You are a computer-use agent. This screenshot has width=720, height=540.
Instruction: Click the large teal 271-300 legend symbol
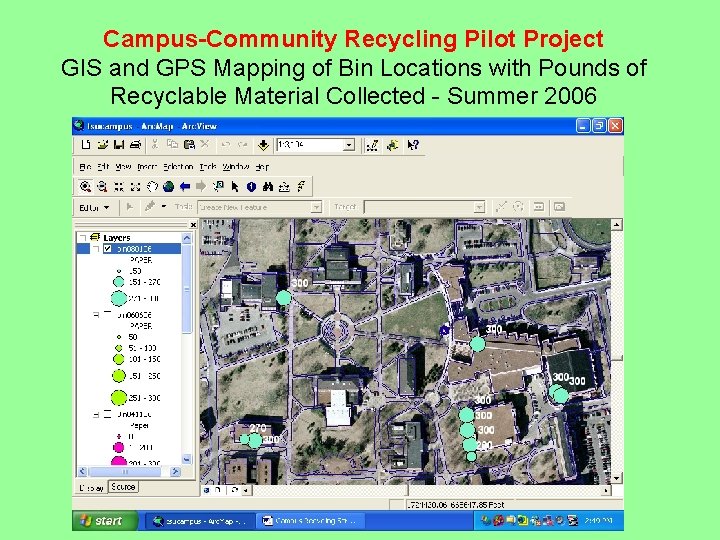(x=119, y=298)
